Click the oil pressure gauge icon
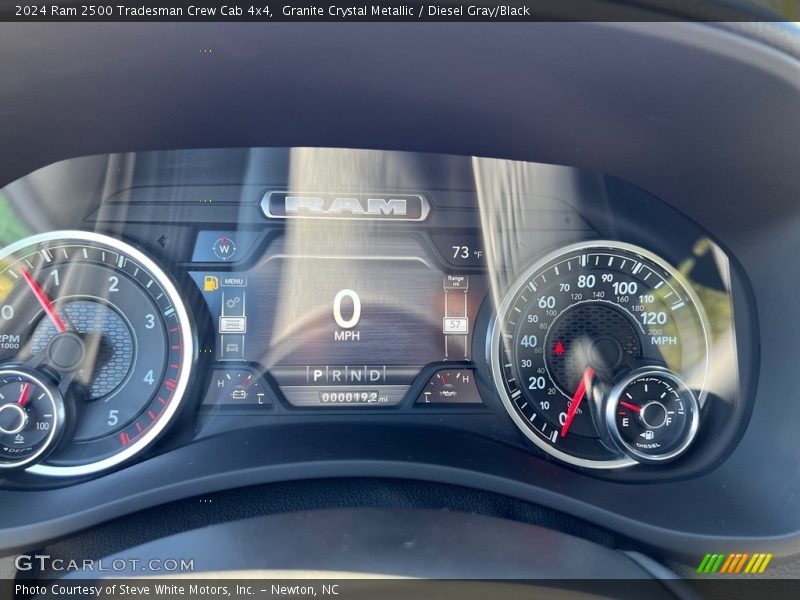 [448, 393]
